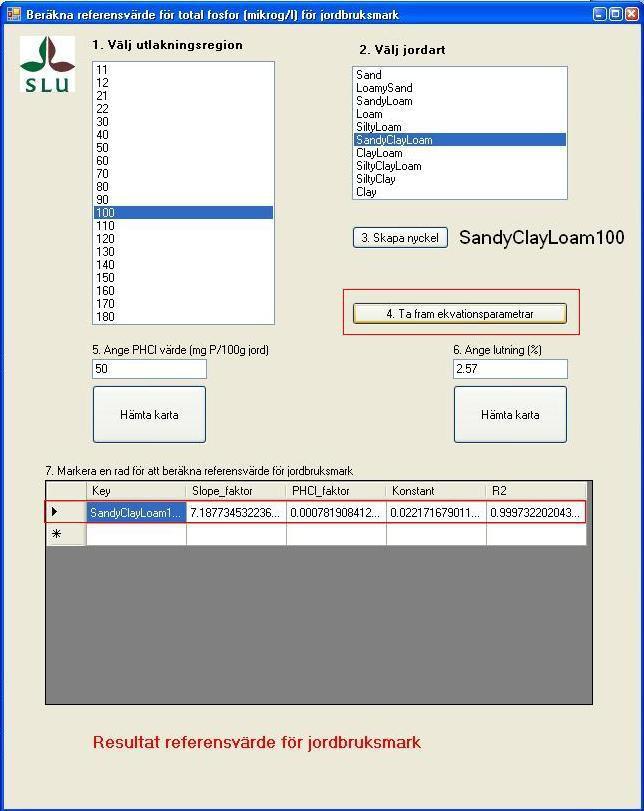Click the 0.022171679011... Konstant cell
Screen dimensions: 644x811
click(436, 513)
